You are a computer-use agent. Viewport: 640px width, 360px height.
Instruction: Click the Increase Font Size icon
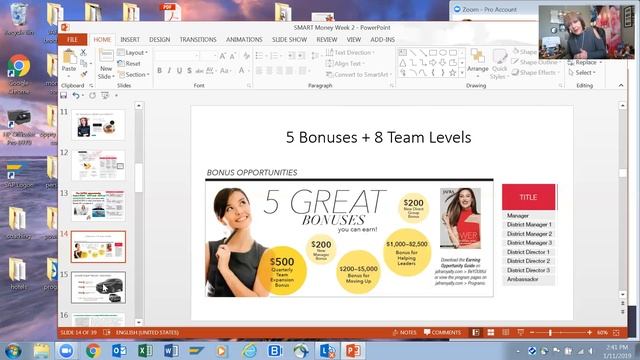[223, 56]
